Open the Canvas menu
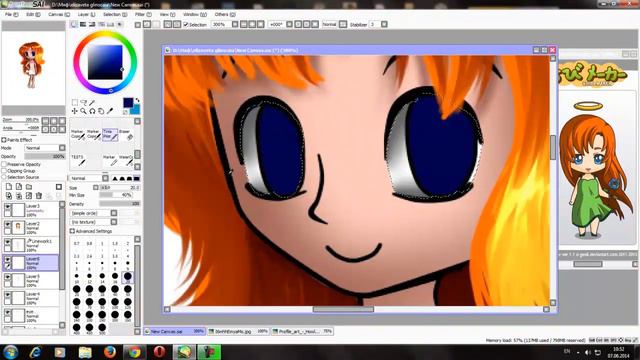 tap(58, 14)
